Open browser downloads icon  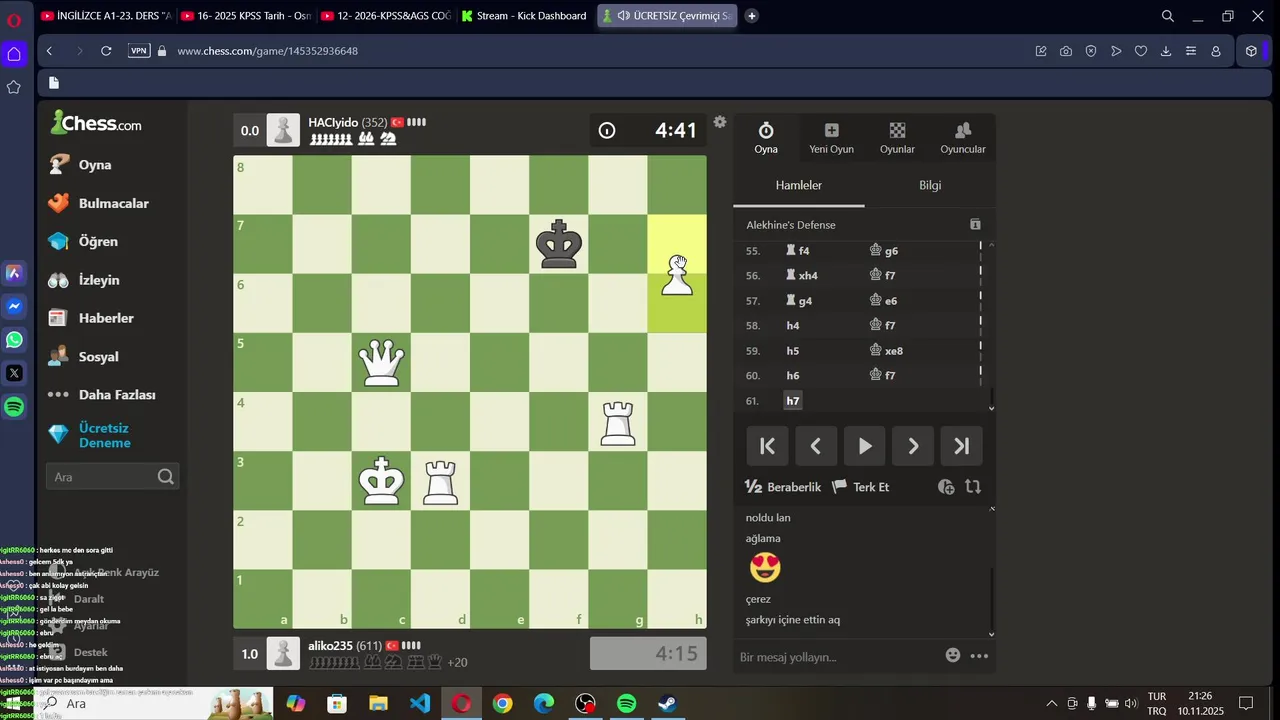(x=1166, y=51)
